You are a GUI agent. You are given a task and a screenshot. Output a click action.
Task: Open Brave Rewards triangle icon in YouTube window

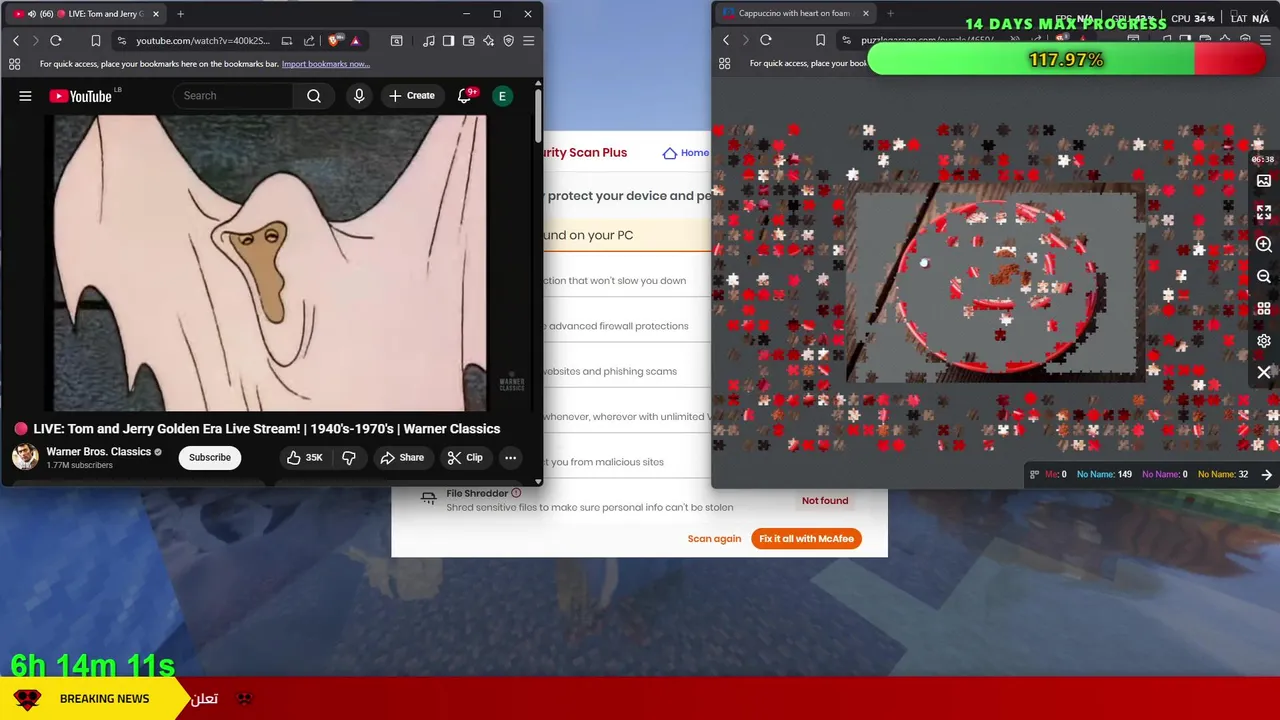pyautogui.click(x=355, y=41)
